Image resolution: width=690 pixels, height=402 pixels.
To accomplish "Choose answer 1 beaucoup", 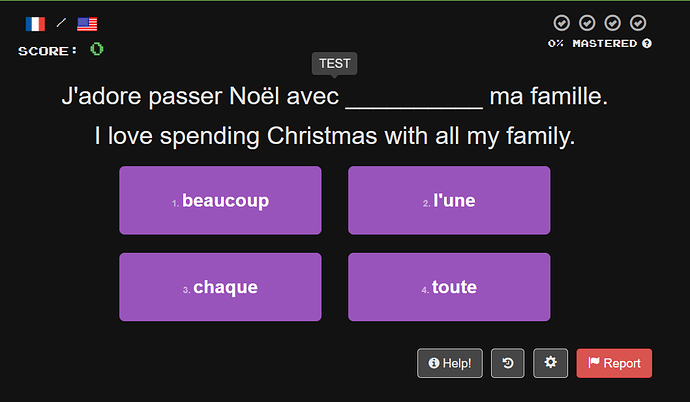I will 220,200.
